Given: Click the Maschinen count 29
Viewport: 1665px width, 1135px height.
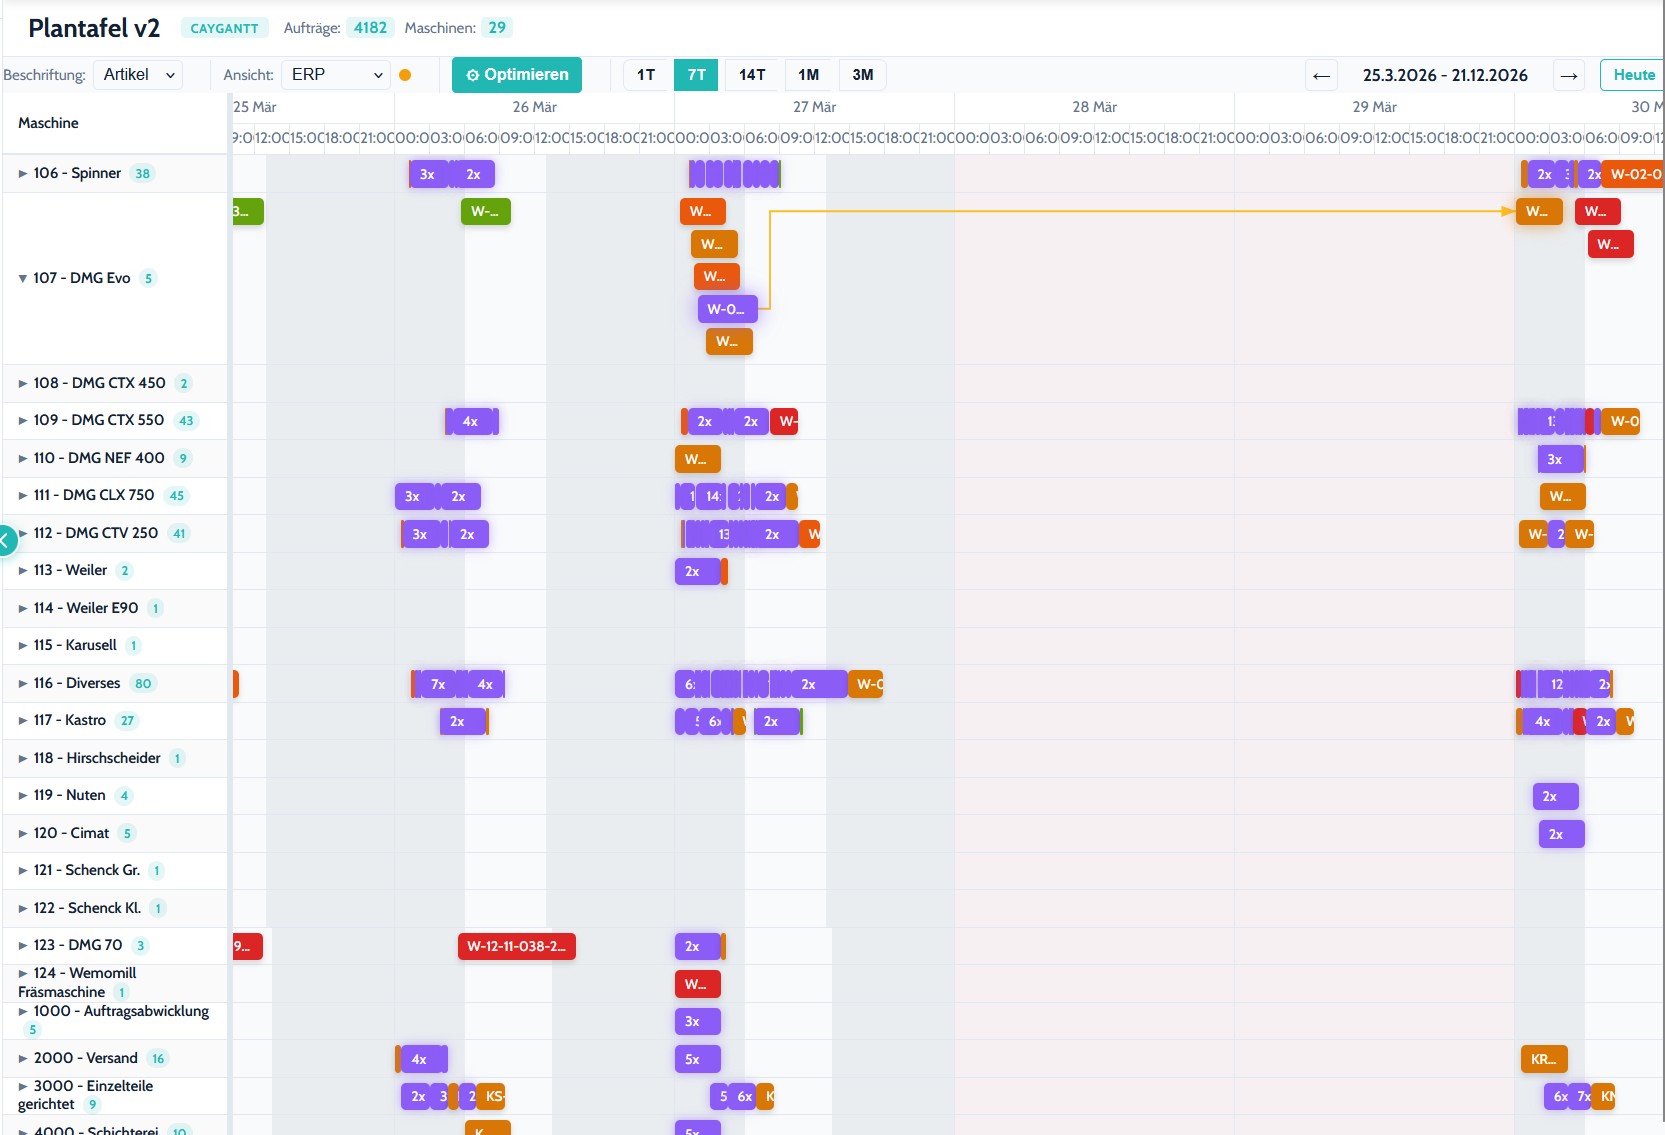Looking at the screenshot, I should (497, 28).
